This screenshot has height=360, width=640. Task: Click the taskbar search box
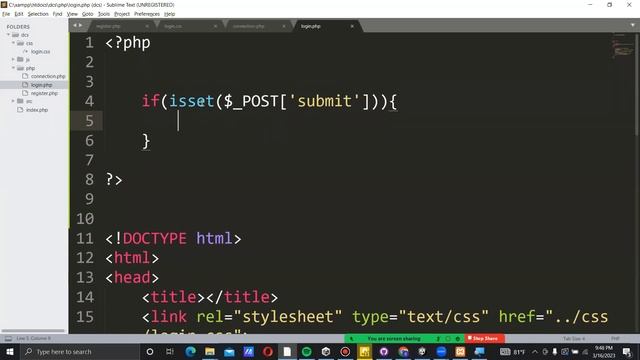point(80,351)
